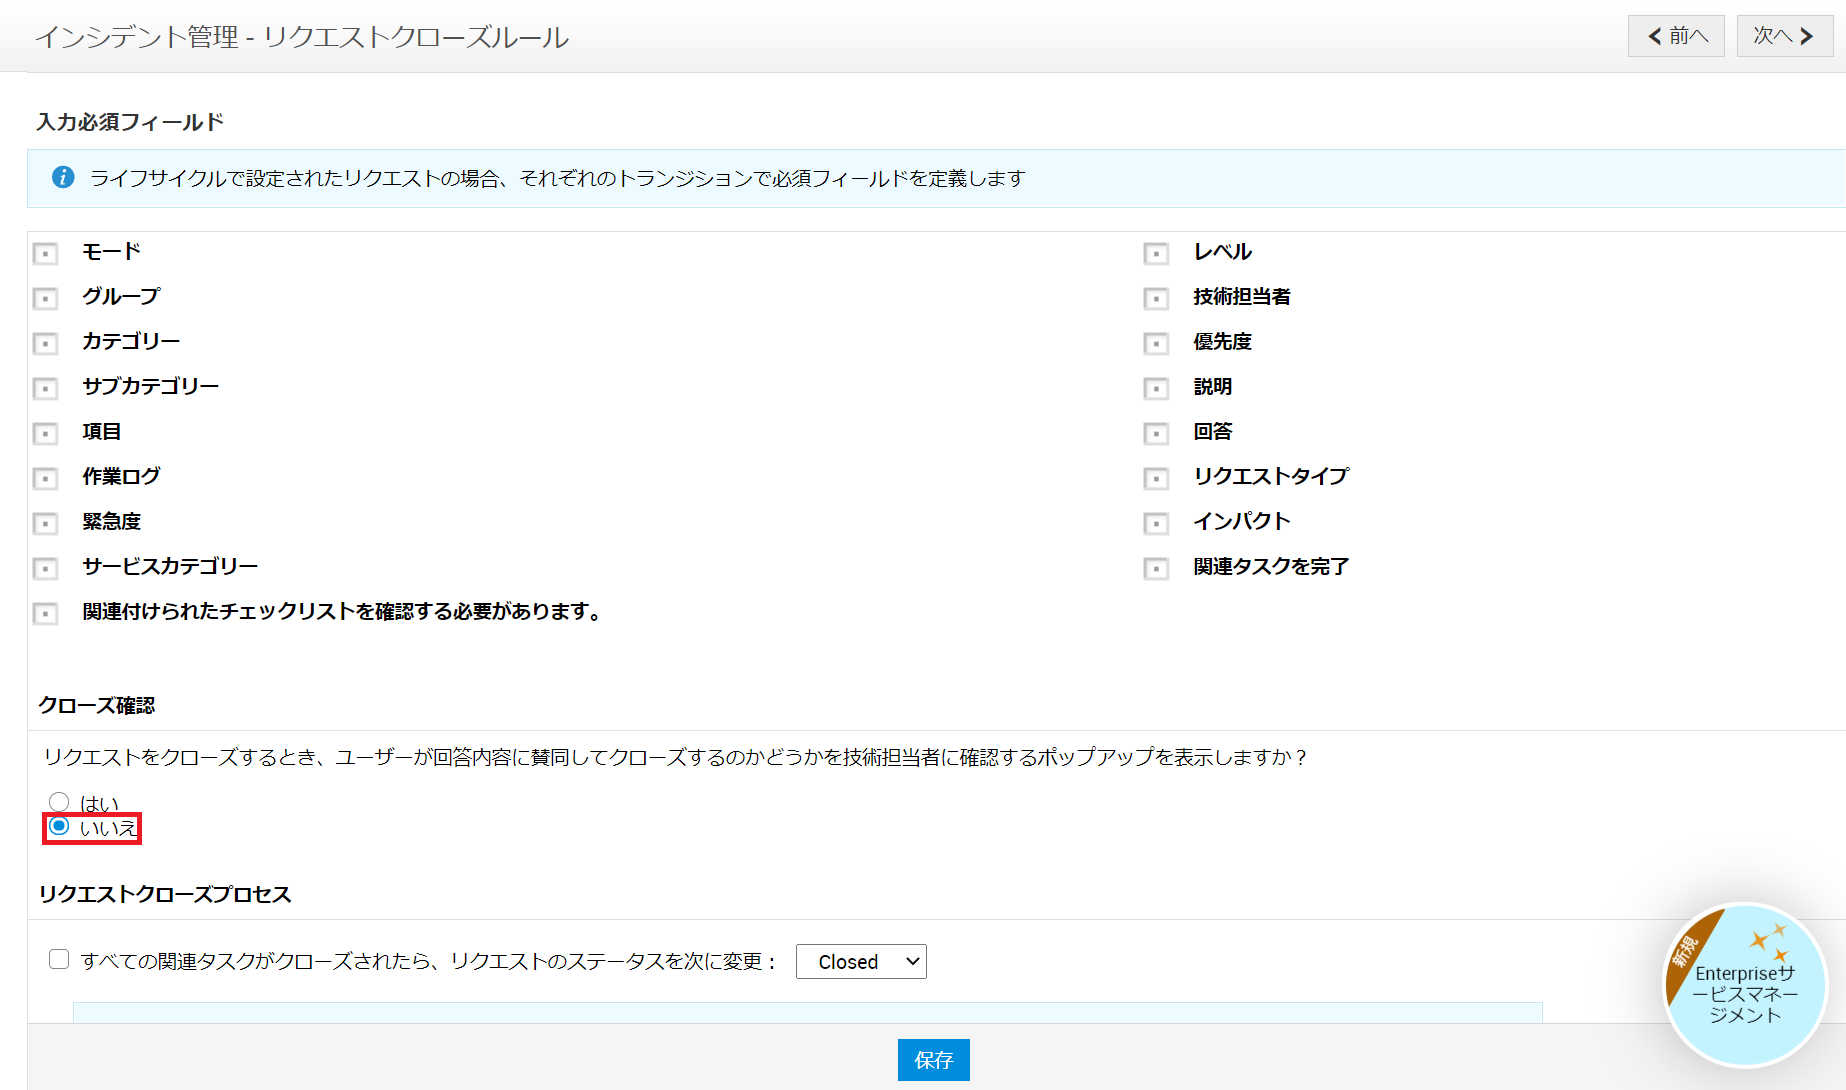This screenshot has height=1090, width=1846.
Task: Enable the グループ required field checkbox
Action: [x=46, y=298]
